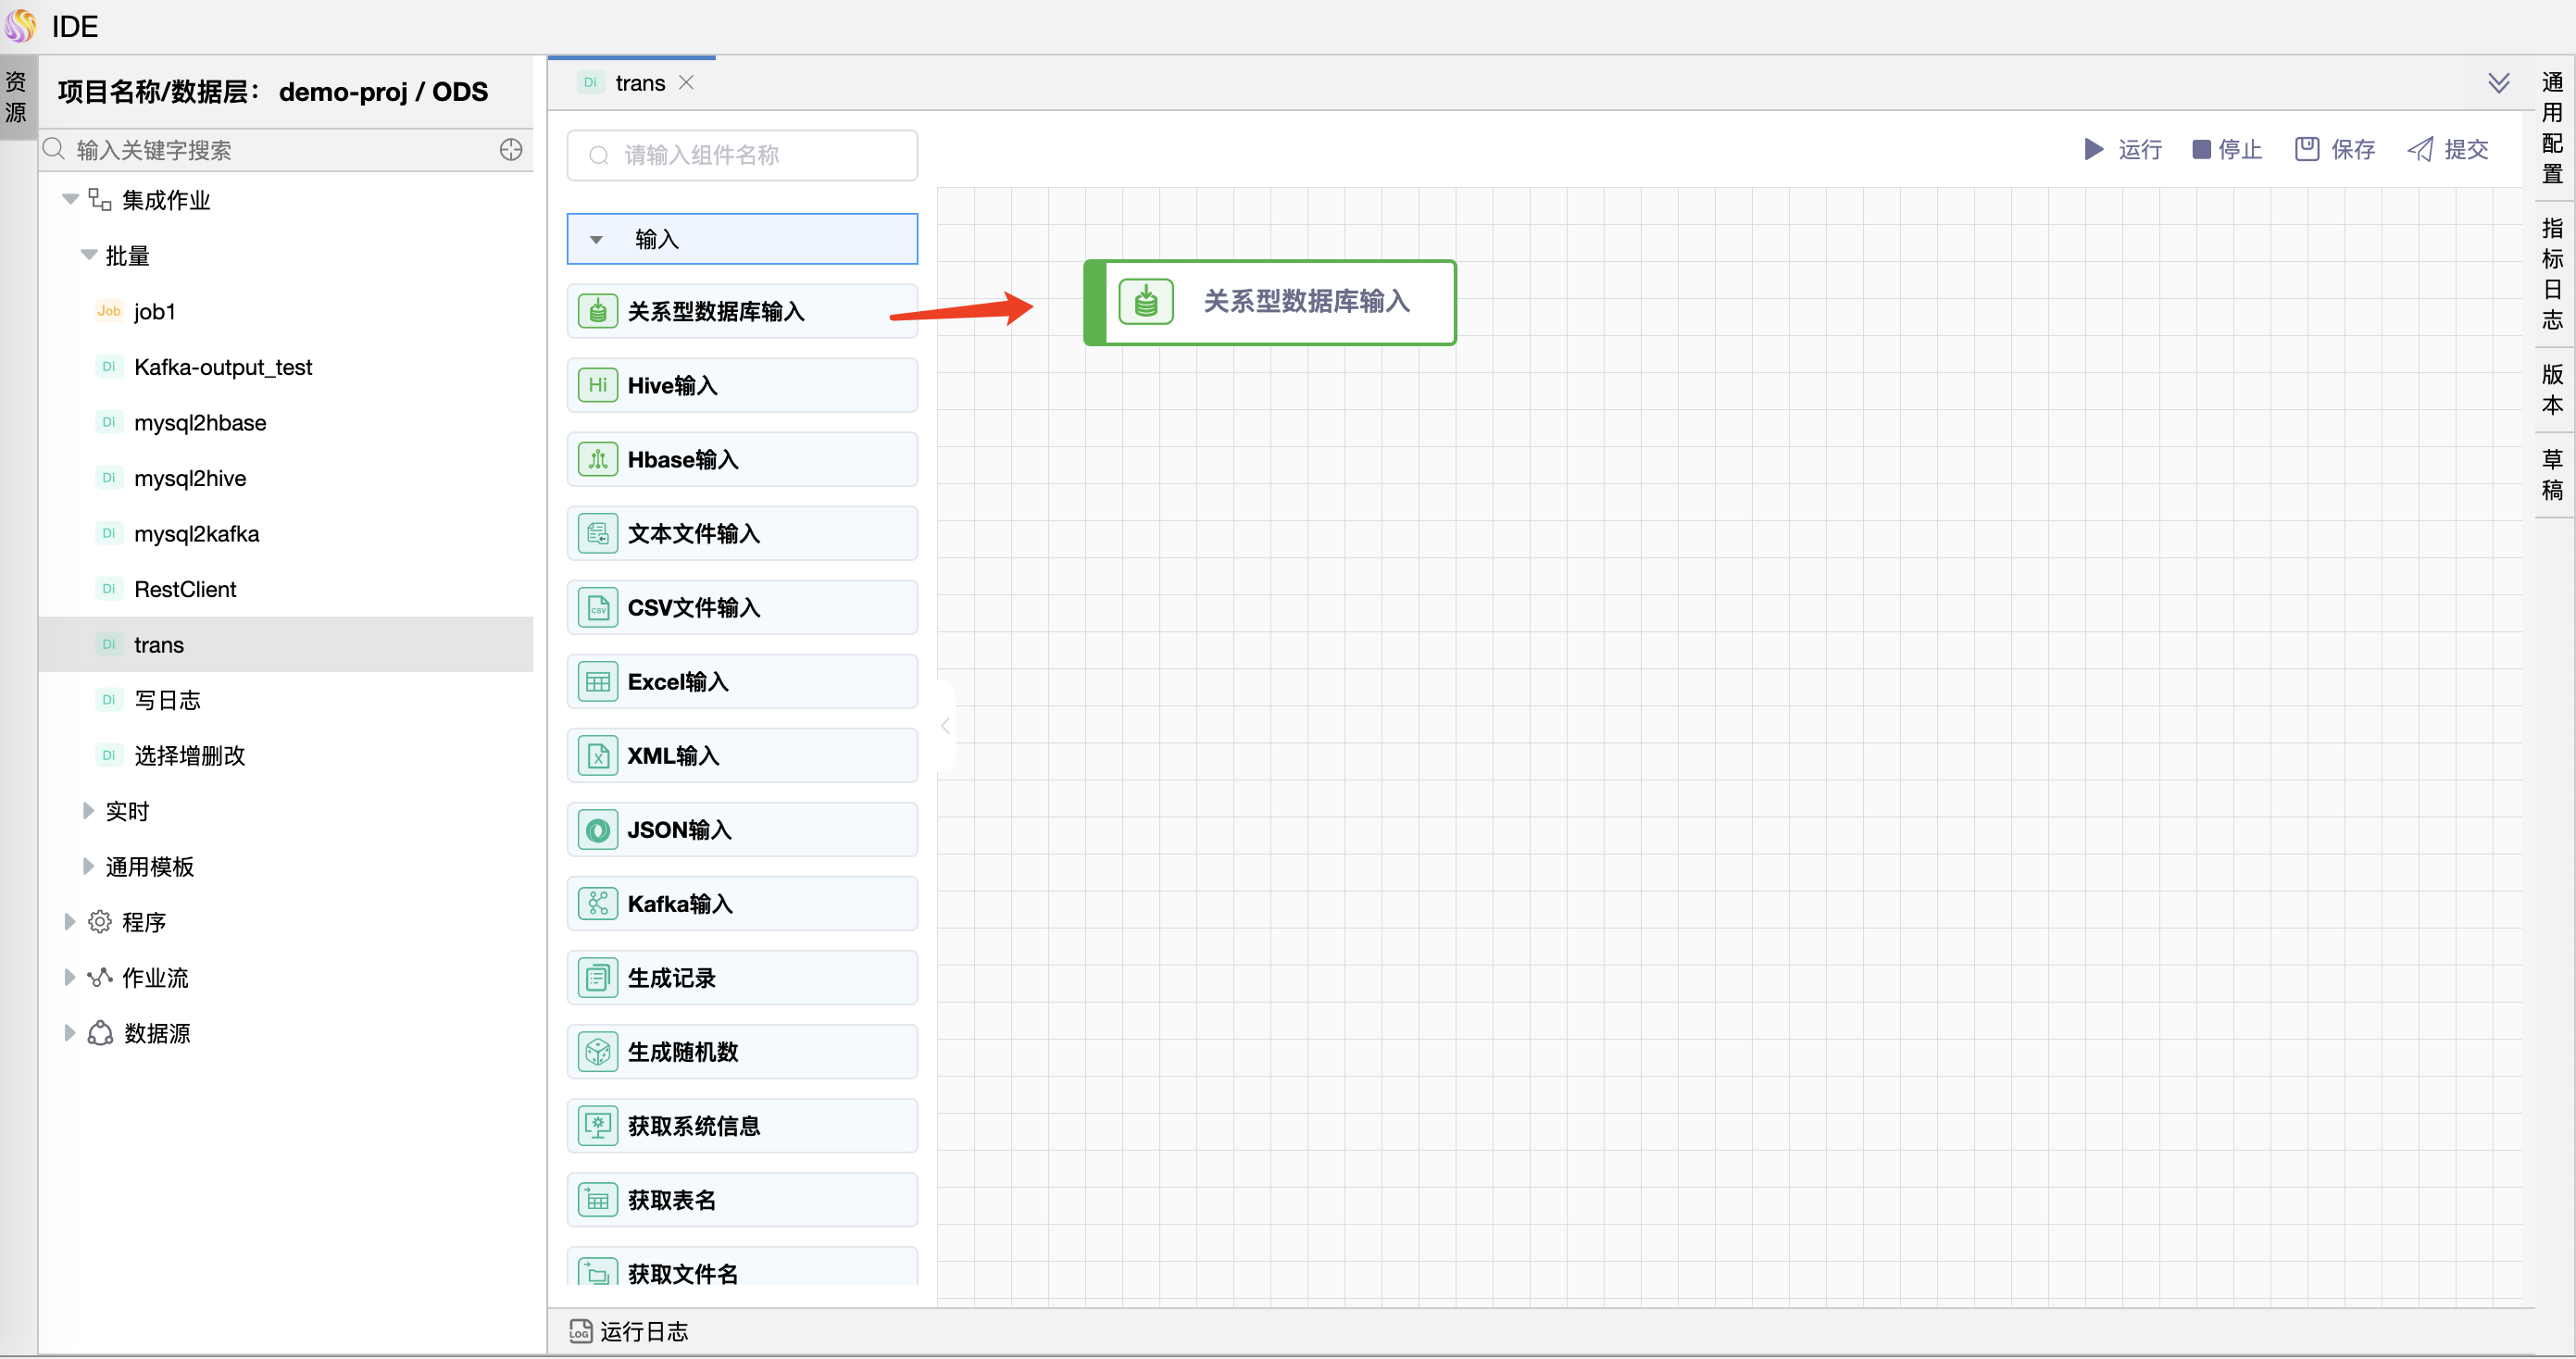Collapse component panel with left chevron handle
The width and height of the screenshot is (2576, 1359).
pyautogui.click(x=945, y=727)
